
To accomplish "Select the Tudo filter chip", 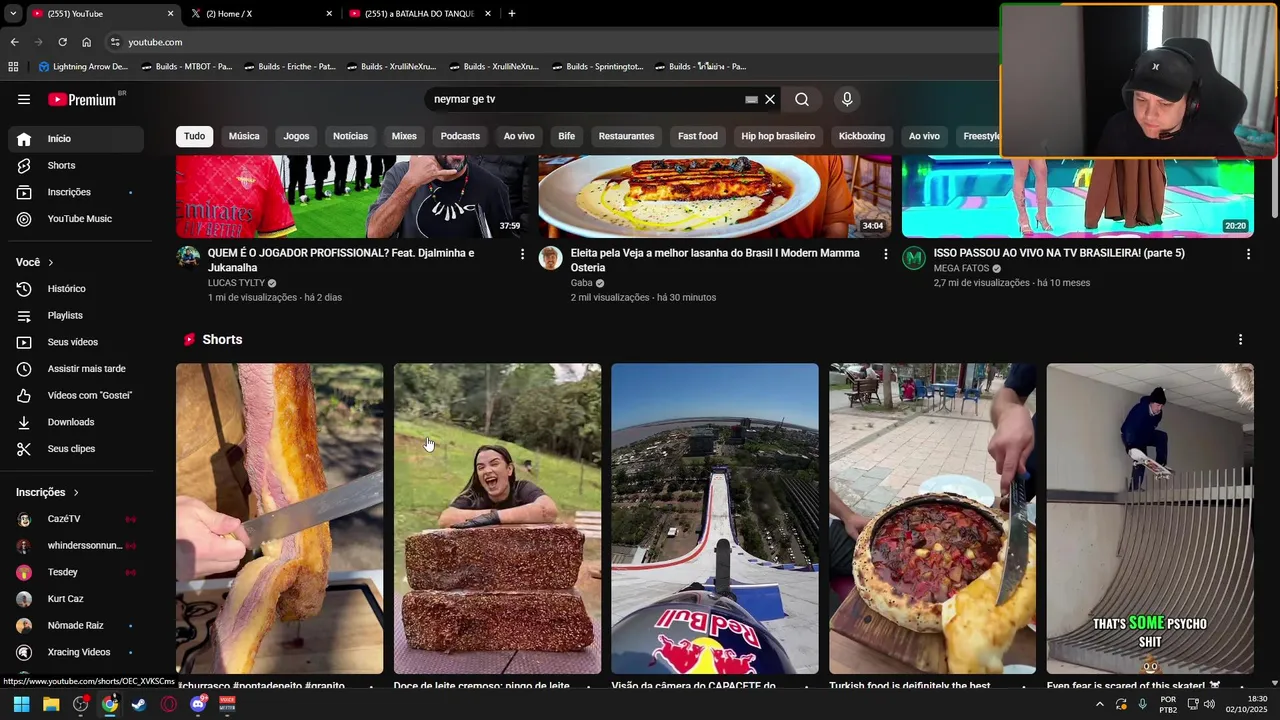I will tap(194, 136).
